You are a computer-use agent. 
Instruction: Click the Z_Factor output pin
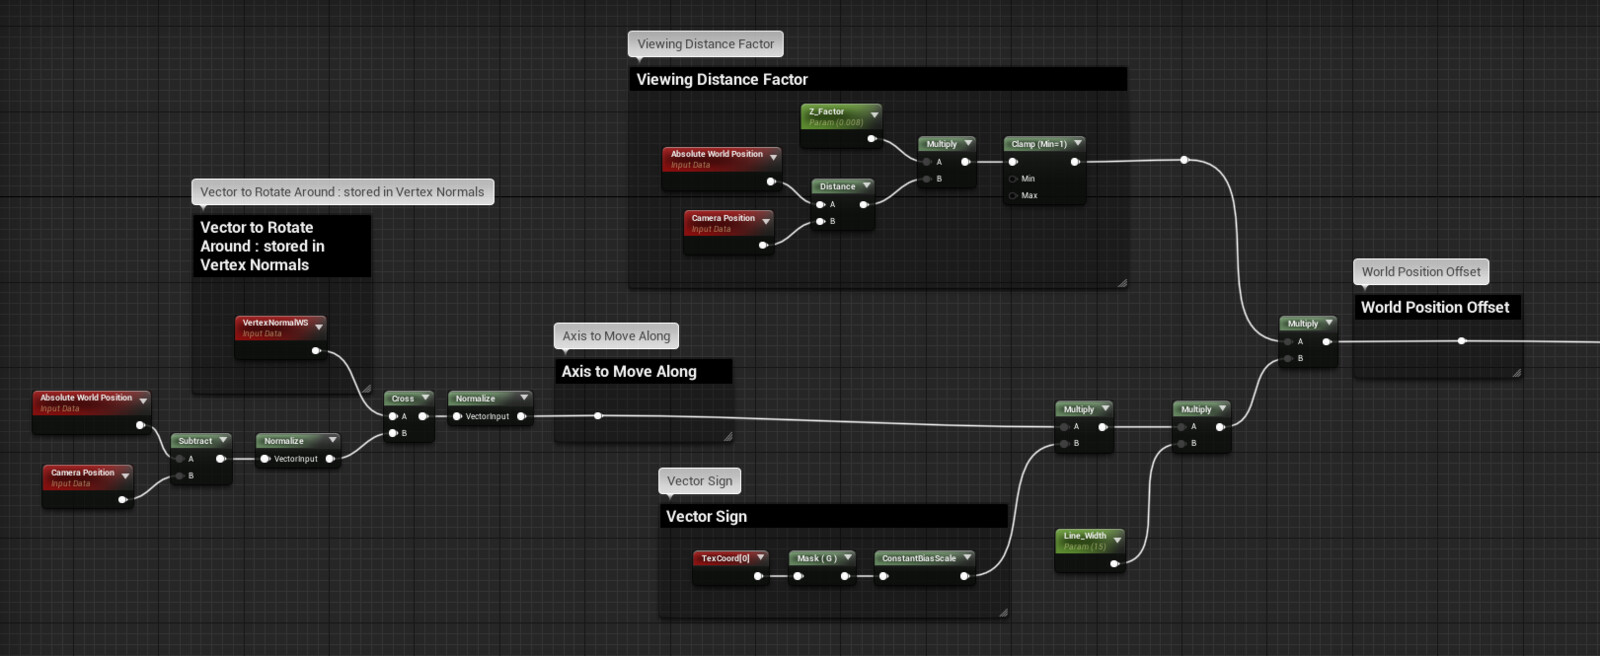pyautogui.click(x=872, y=139)
